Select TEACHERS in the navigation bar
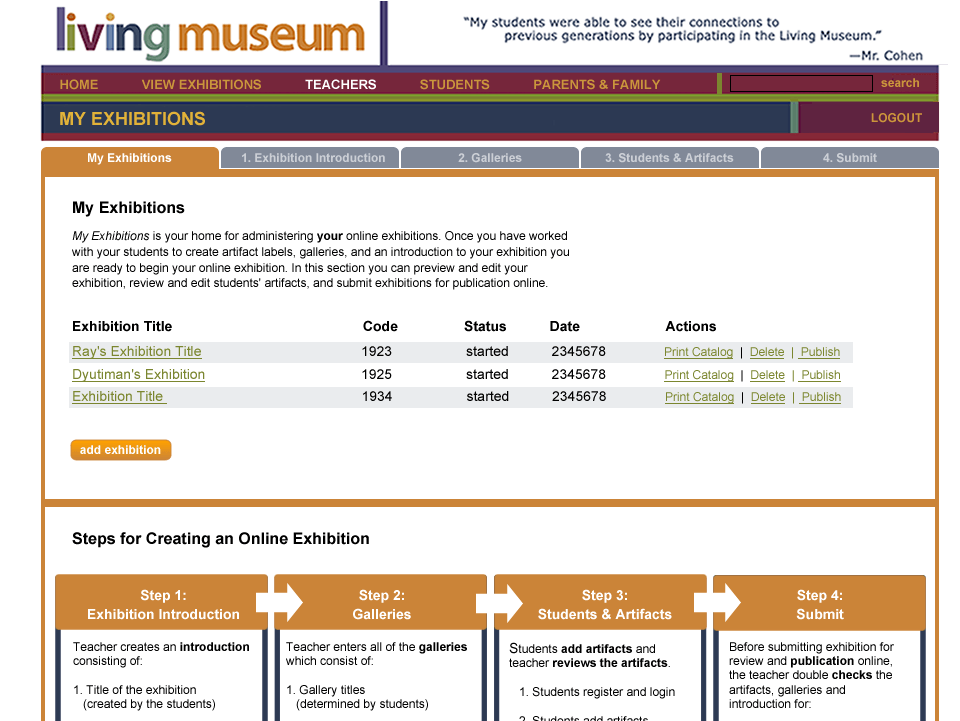The height and width of the screenshot is (721, 960). coord(340,84)
